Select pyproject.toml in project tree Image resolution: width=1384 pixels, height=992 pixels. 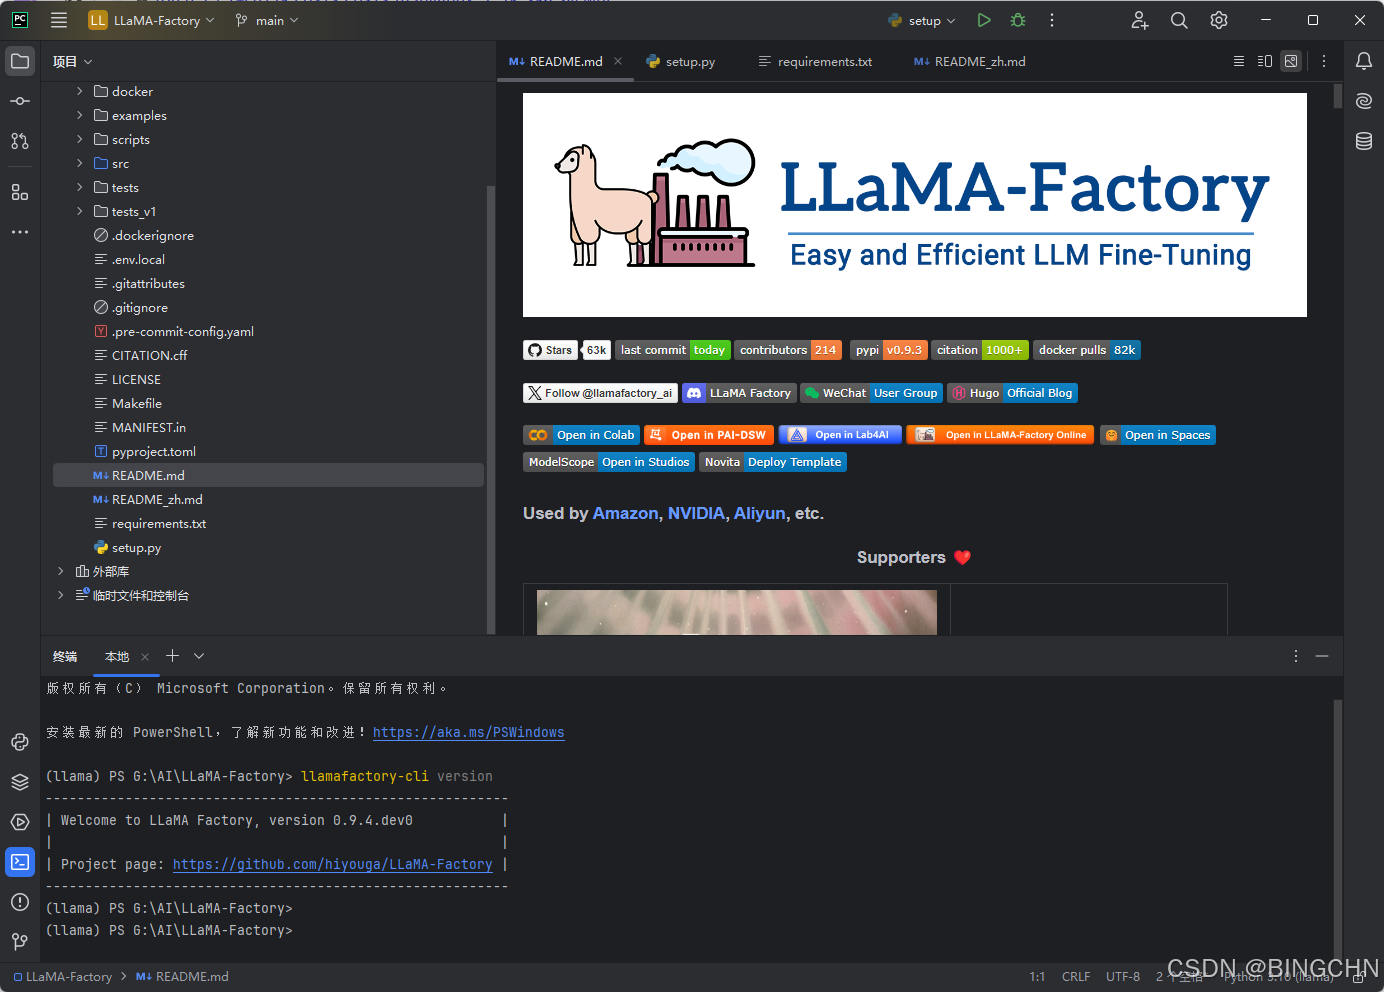point(154,451)
